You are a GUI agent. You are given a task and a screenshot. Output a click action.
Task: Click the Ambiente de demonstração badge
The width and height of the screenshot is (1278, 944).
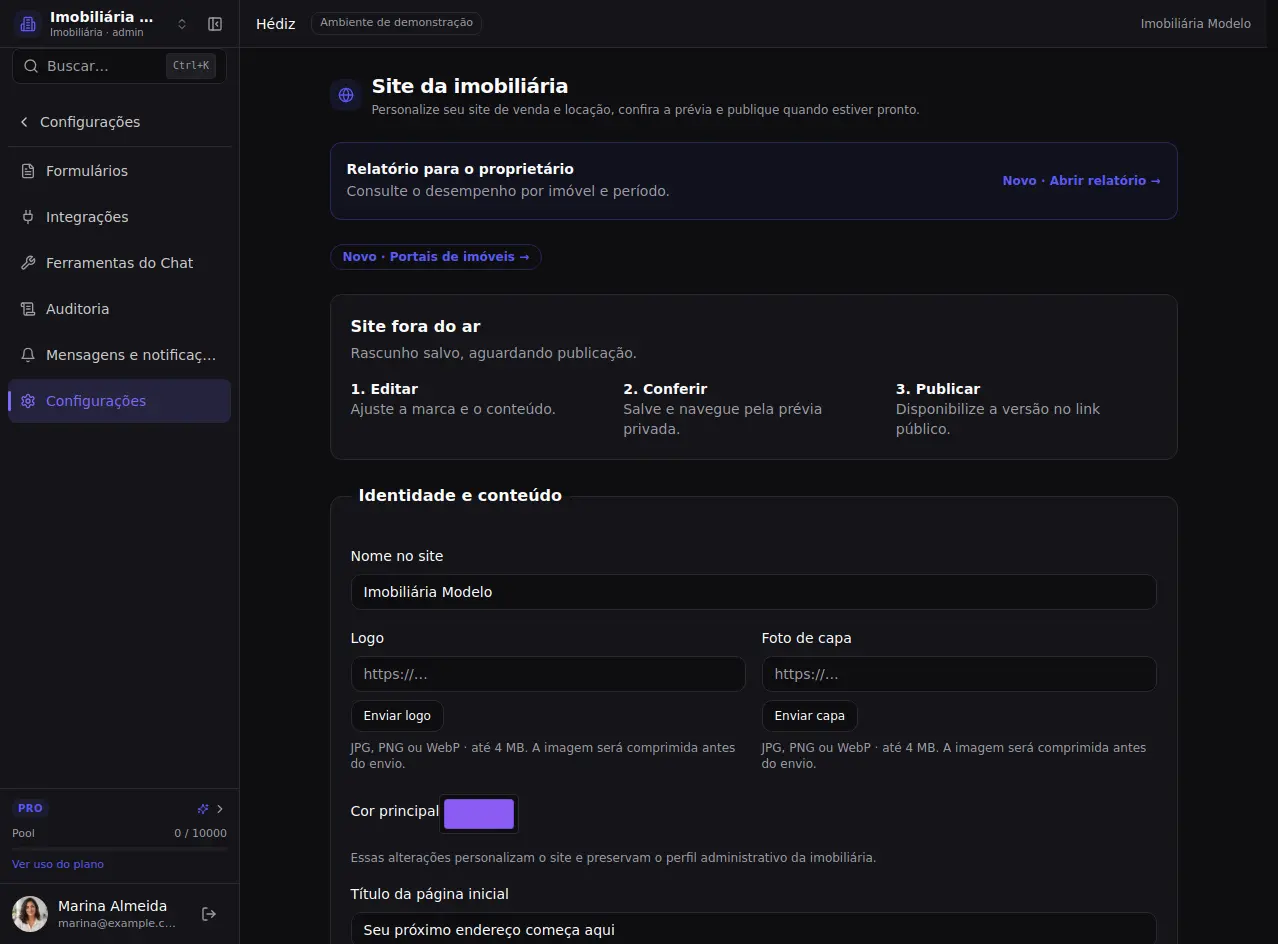[x=396, y=23]
